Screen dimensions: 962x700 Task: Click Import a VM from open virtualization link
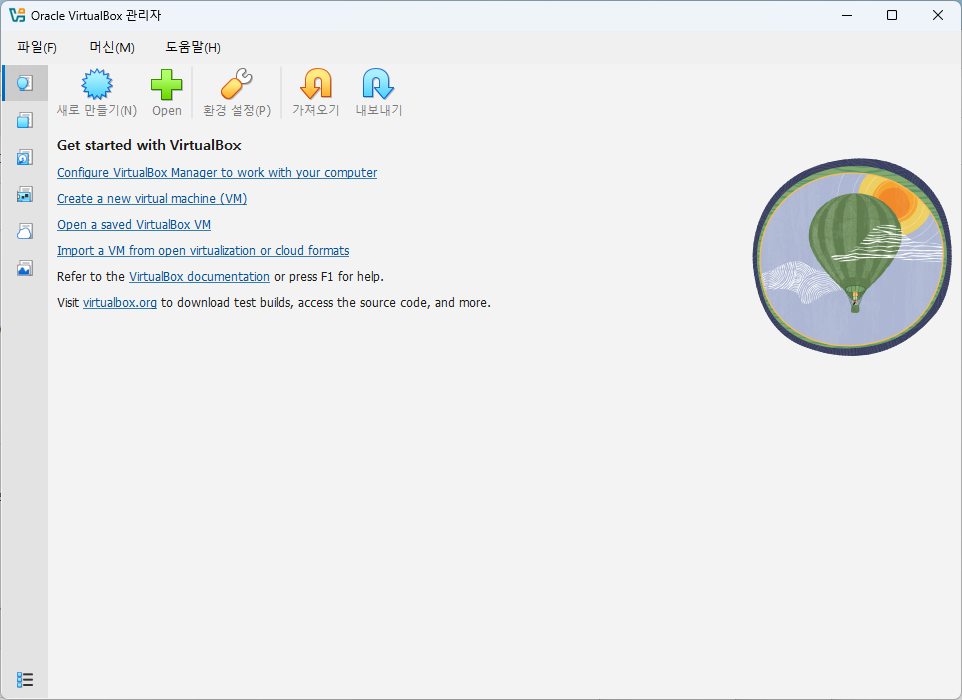[x=203, y=251]
